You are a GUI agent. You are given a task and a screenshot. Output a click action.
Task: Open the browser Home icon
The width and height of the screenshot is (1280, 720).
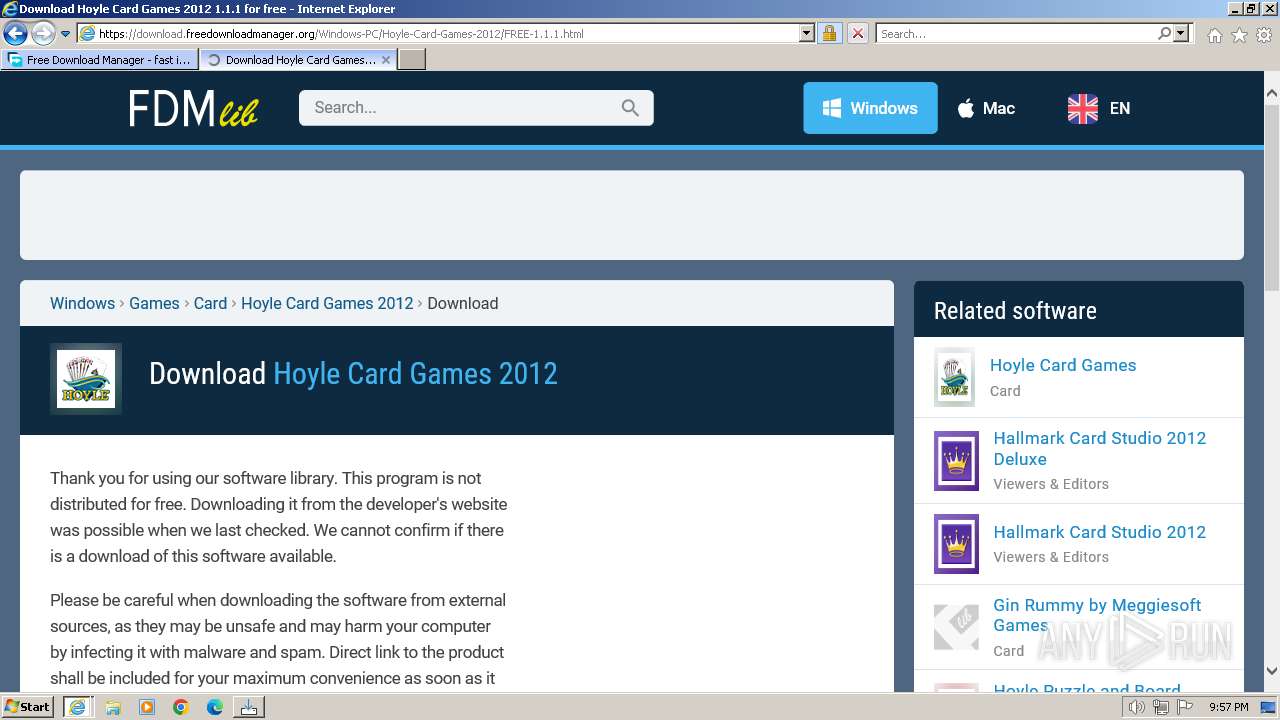point(1214,35)
